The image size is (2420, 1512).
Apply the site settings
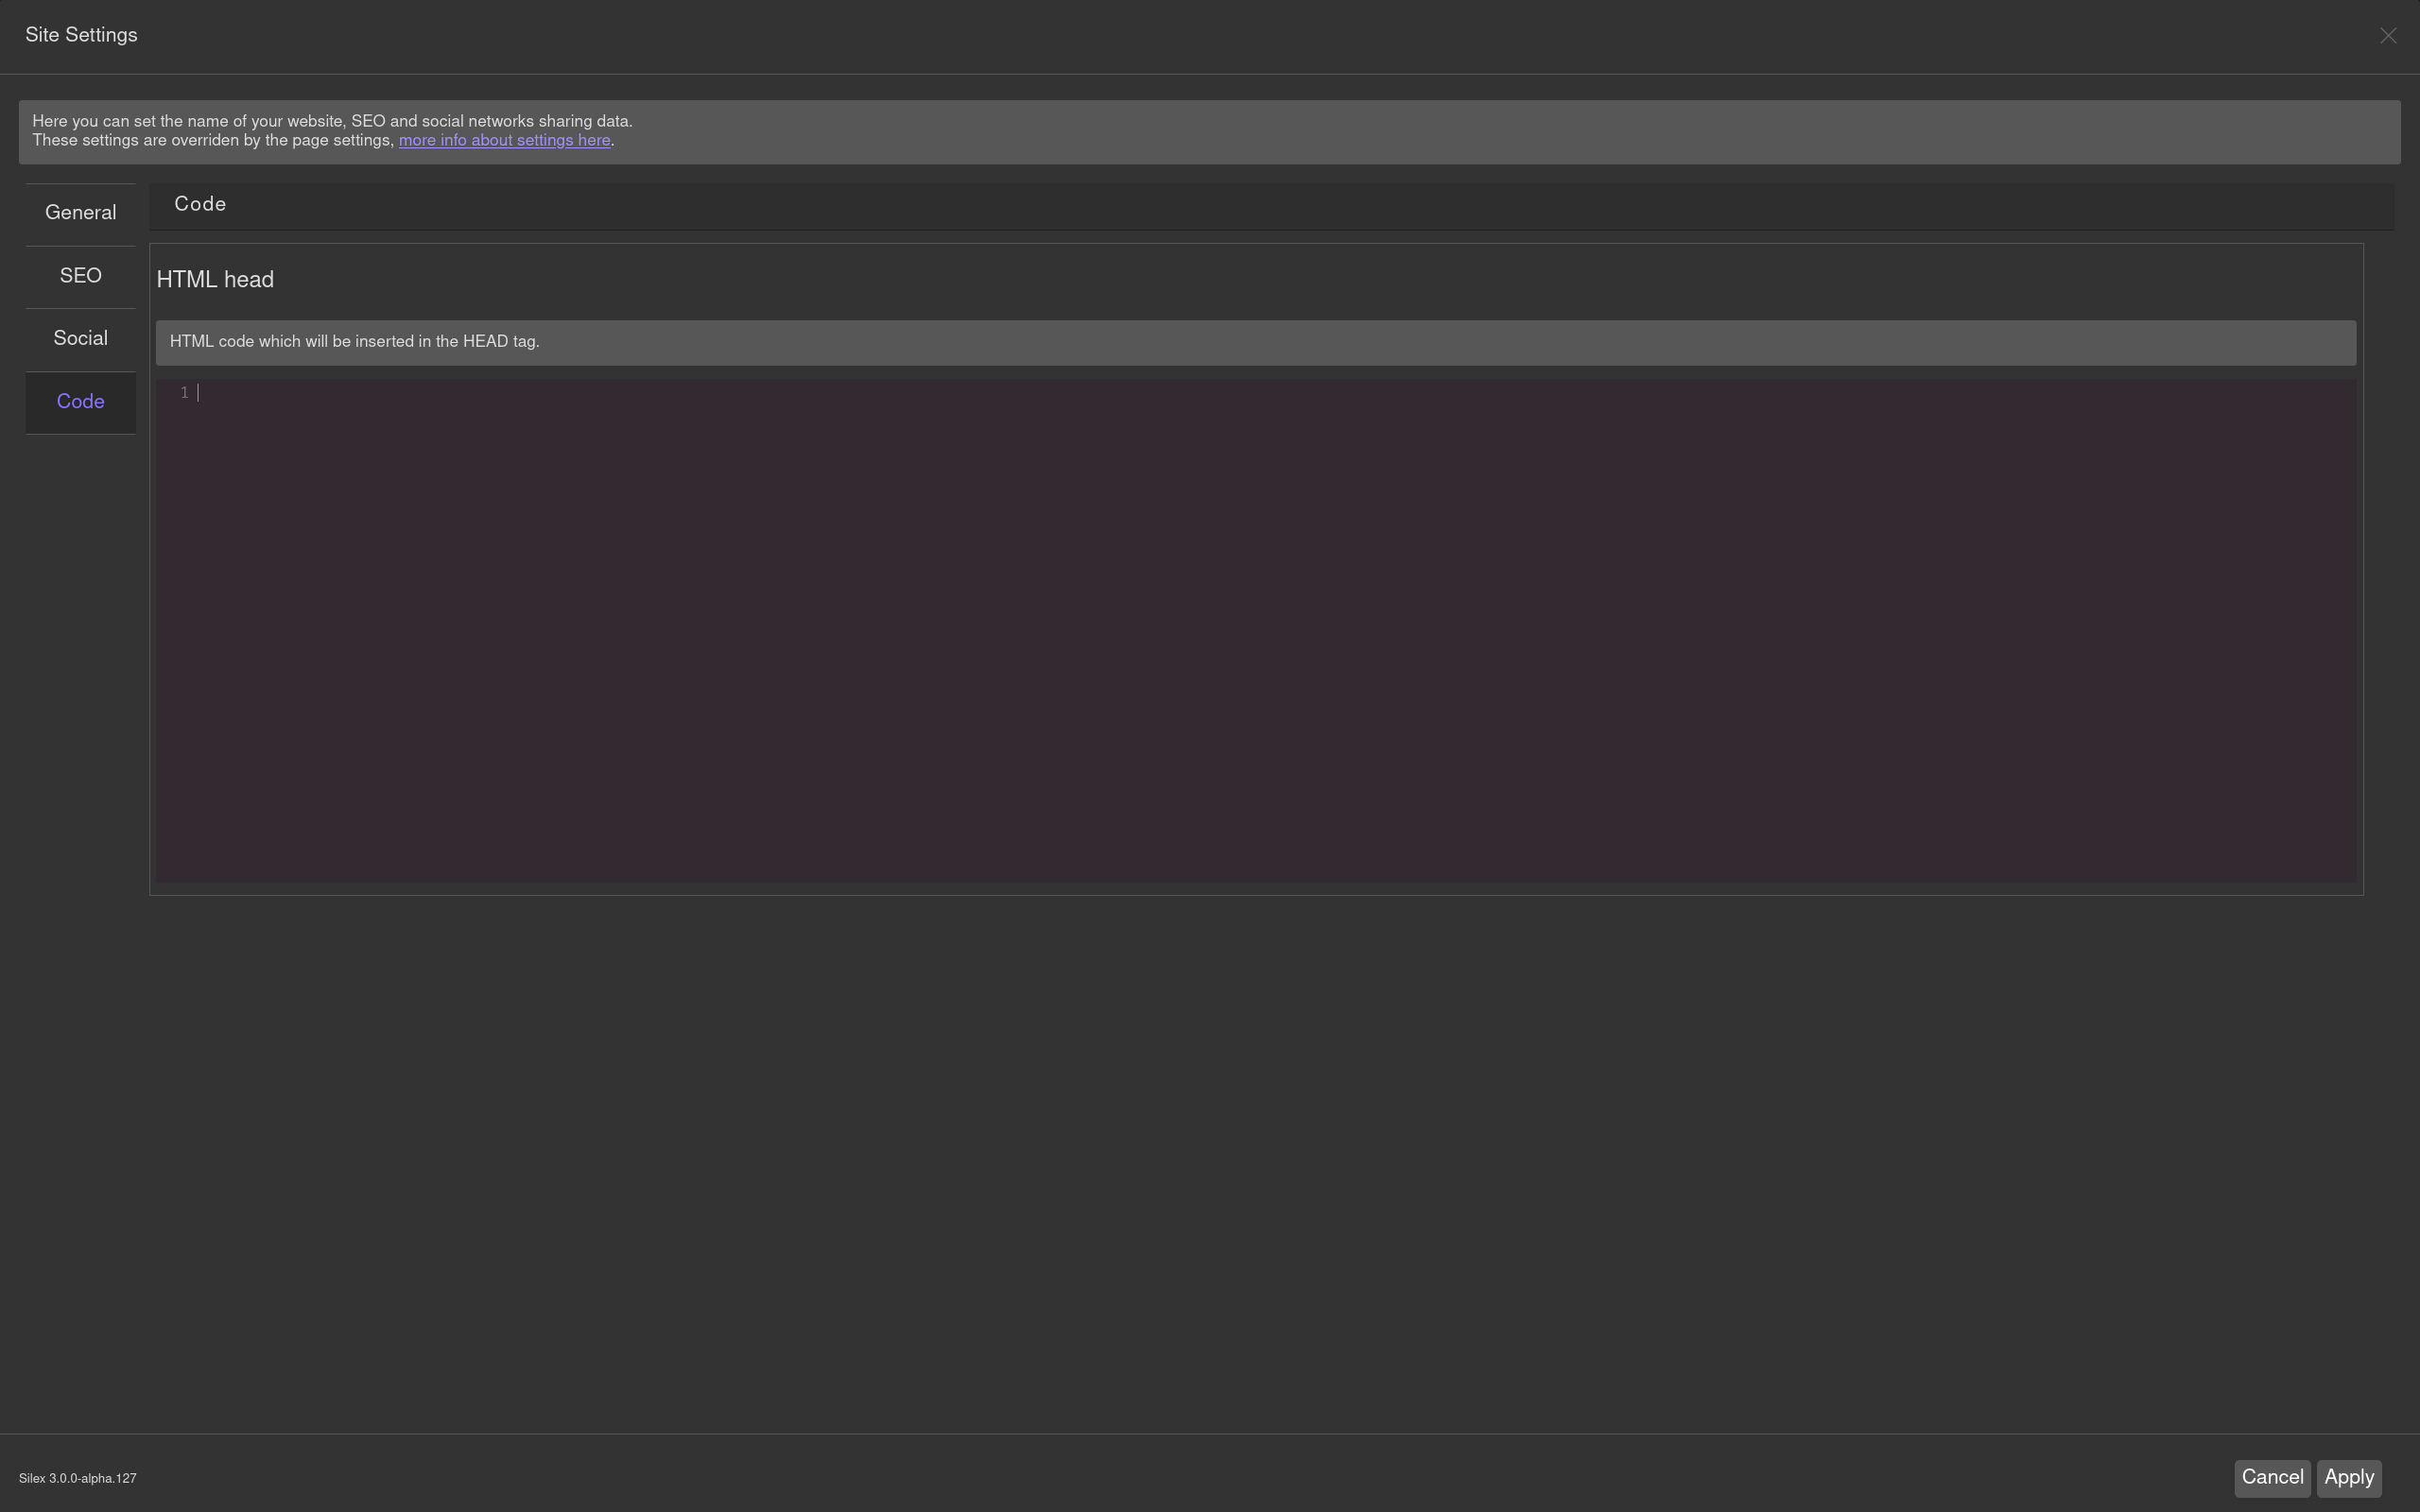pos(2349,1478)
